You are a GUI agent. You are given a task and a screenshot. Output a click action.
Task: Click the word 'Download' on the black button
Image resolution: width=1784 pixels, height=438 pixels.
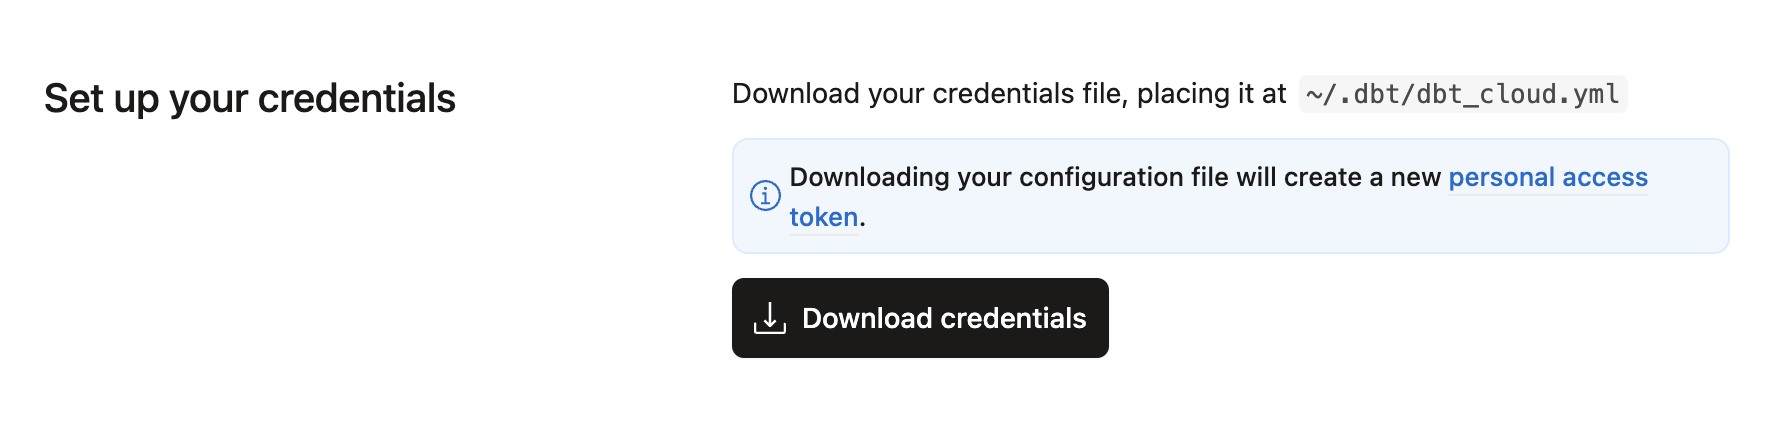(x=867, y=318)
